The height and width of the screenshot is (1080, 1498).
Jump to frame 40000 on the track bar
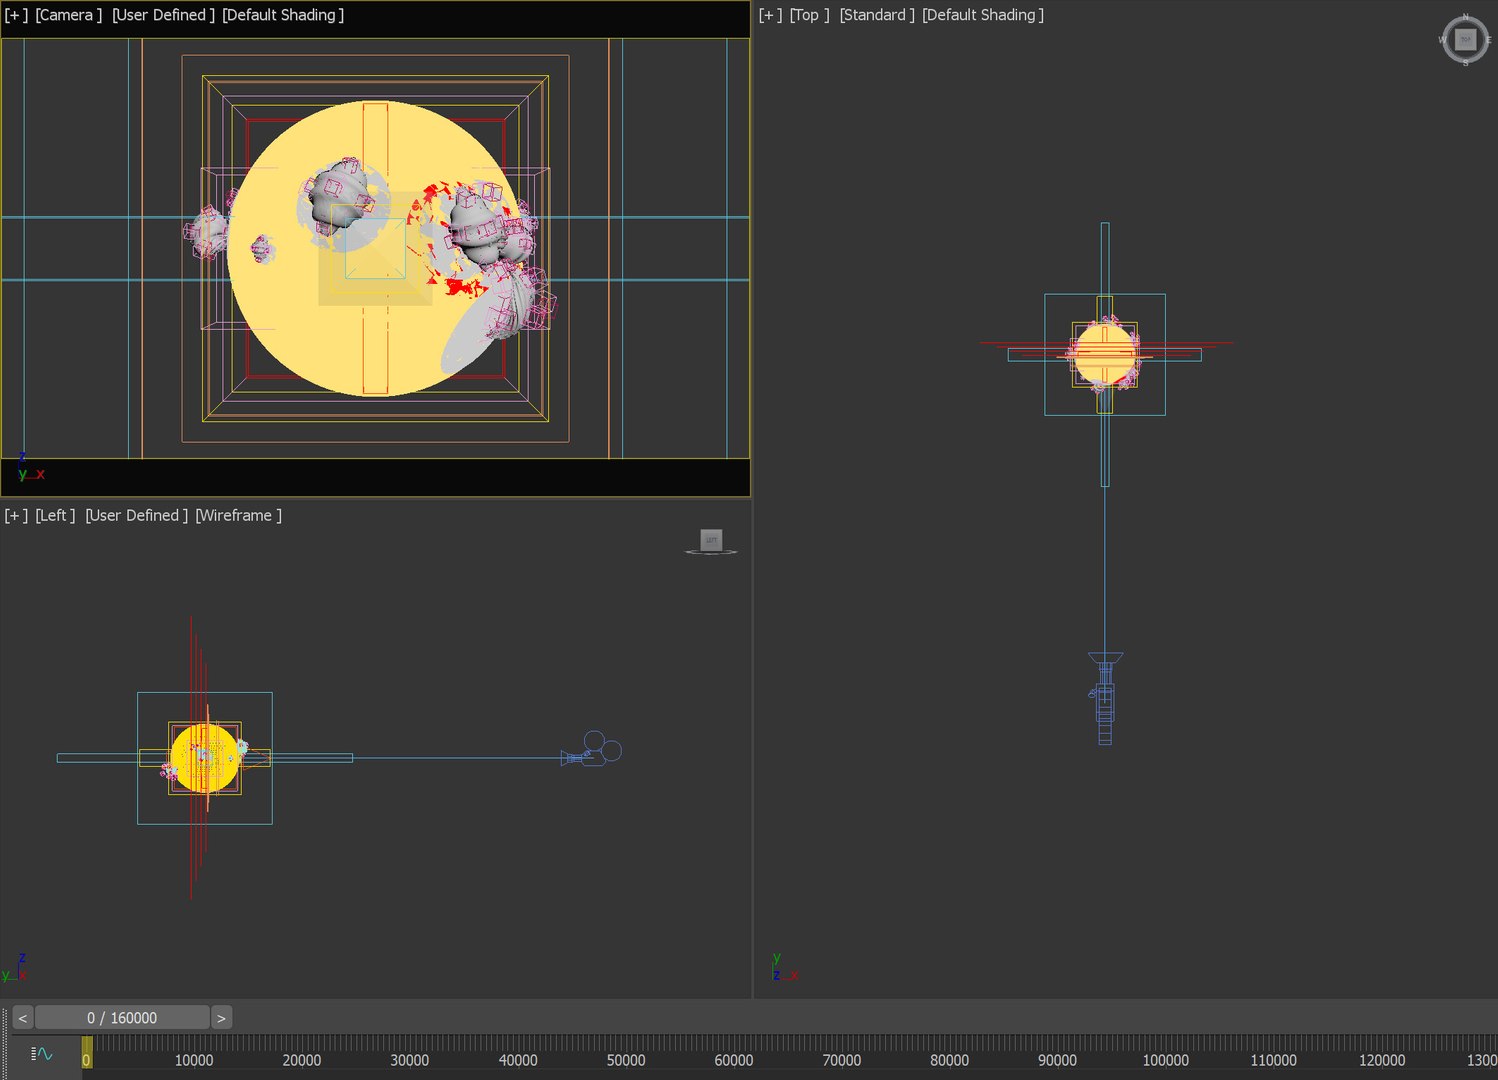pos(518,1060)
